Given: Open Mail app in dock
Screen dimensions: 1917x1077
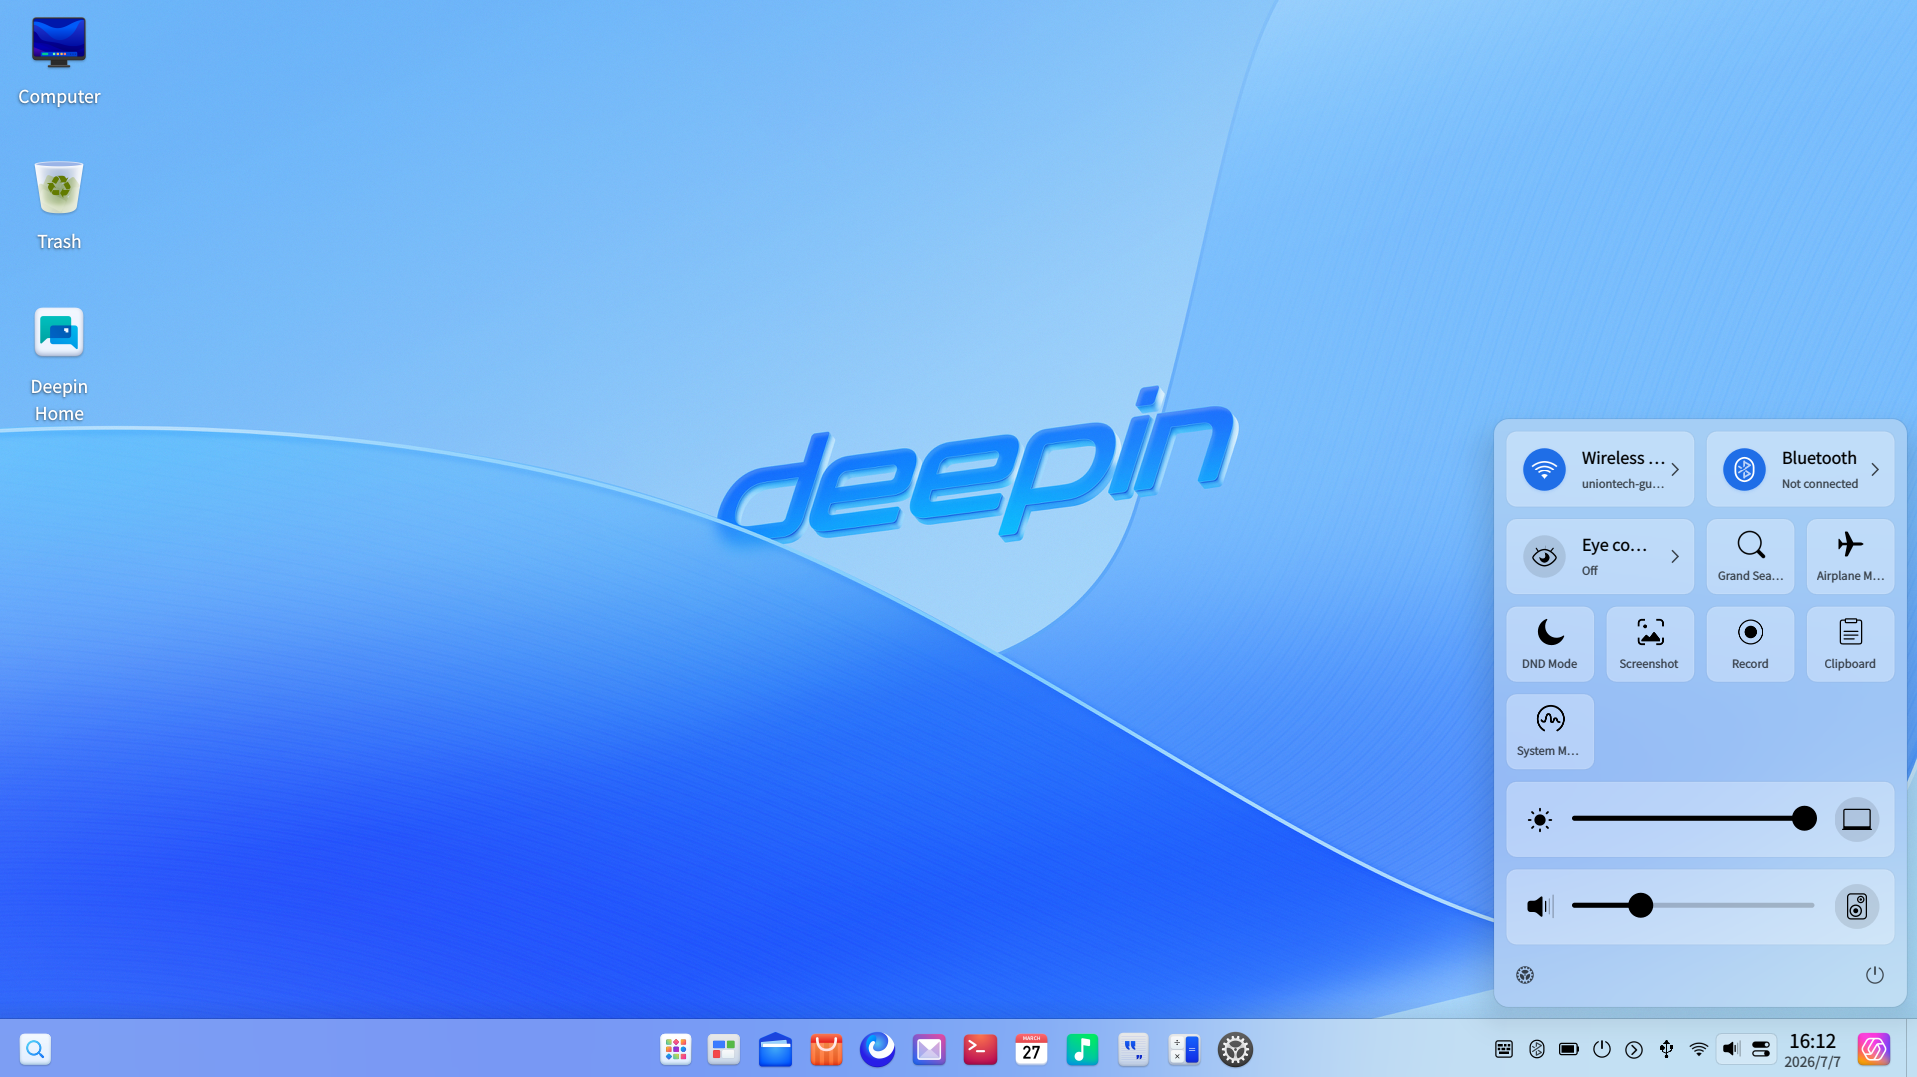Looking at the screenshot, I should [929, 1049].
